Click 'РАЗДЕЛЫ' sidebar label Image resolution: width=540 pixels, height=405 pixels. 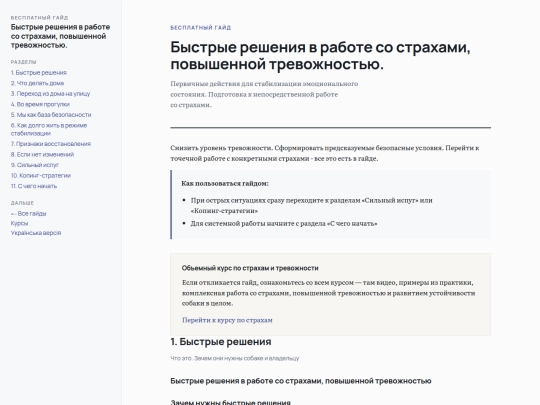(x=23, y=62)
